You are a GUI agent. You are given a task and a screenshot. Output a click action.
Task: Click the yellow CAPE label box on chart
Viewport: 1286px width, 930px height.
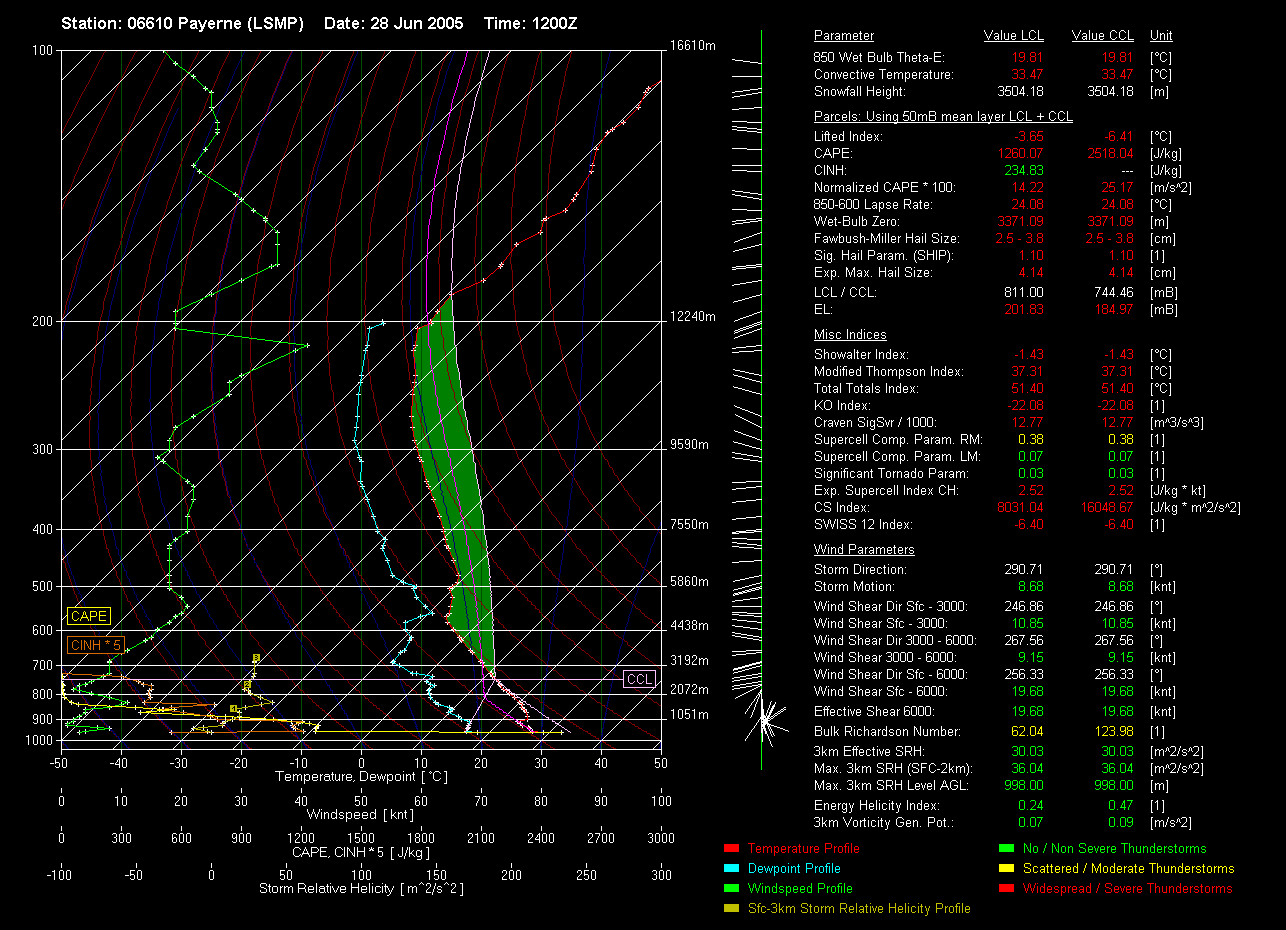(x=89, y=617)
